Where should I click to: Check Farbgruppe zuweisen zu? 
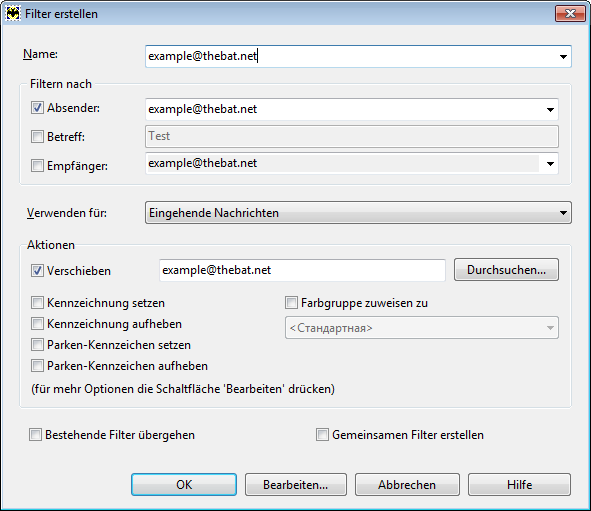tap(291, 303)
